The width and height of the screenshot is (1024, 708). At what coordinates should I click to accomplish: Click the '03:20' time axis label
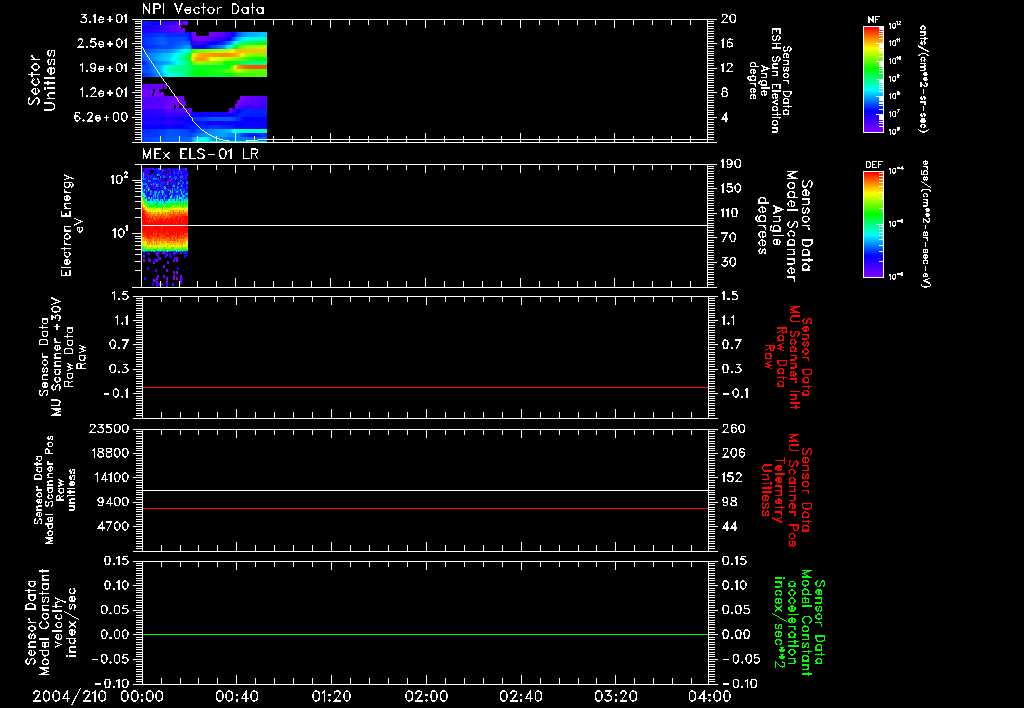615,696
